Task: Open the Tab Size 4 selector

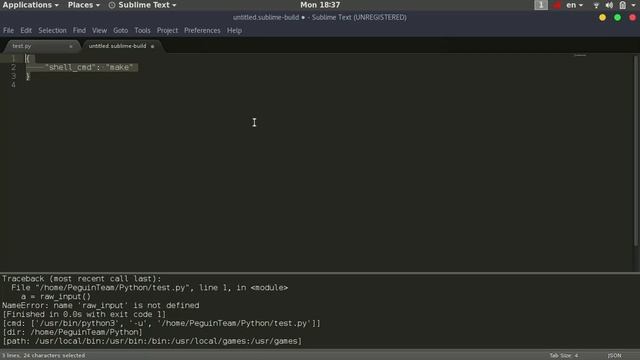Action: click(x=564, y=356)
